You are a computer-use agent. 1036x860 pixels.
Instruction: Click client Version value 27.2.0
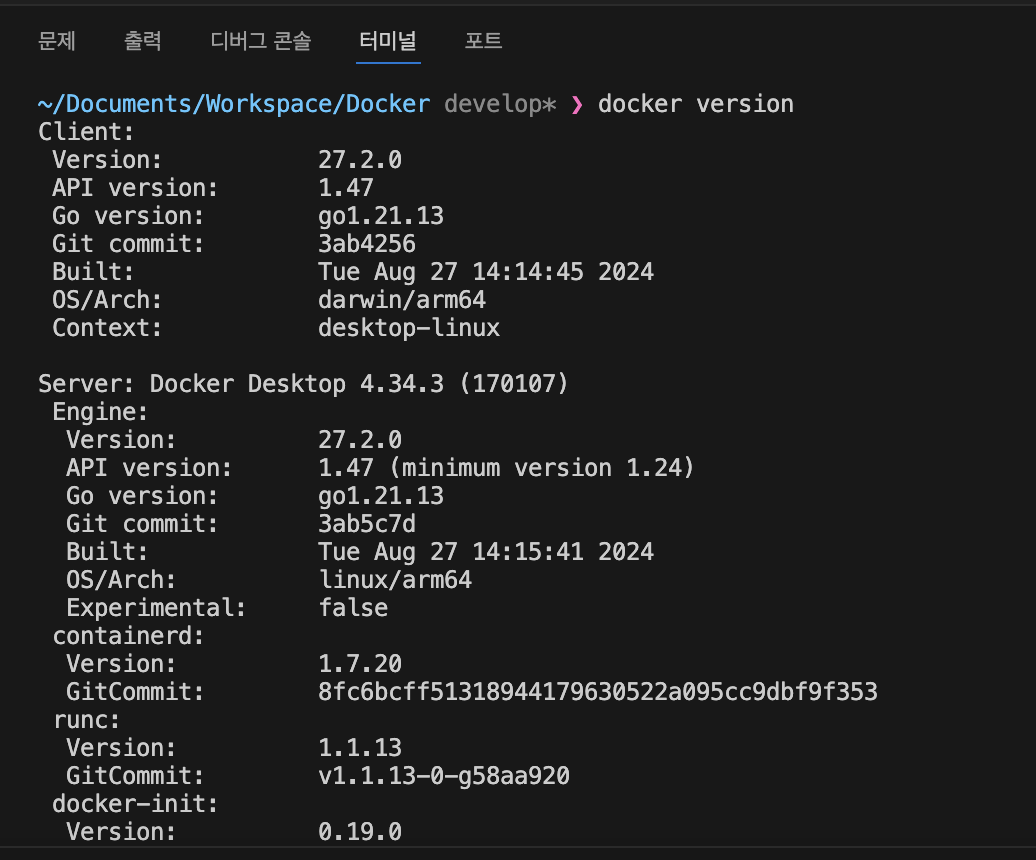pyautogui.click(x=360, y=160)
